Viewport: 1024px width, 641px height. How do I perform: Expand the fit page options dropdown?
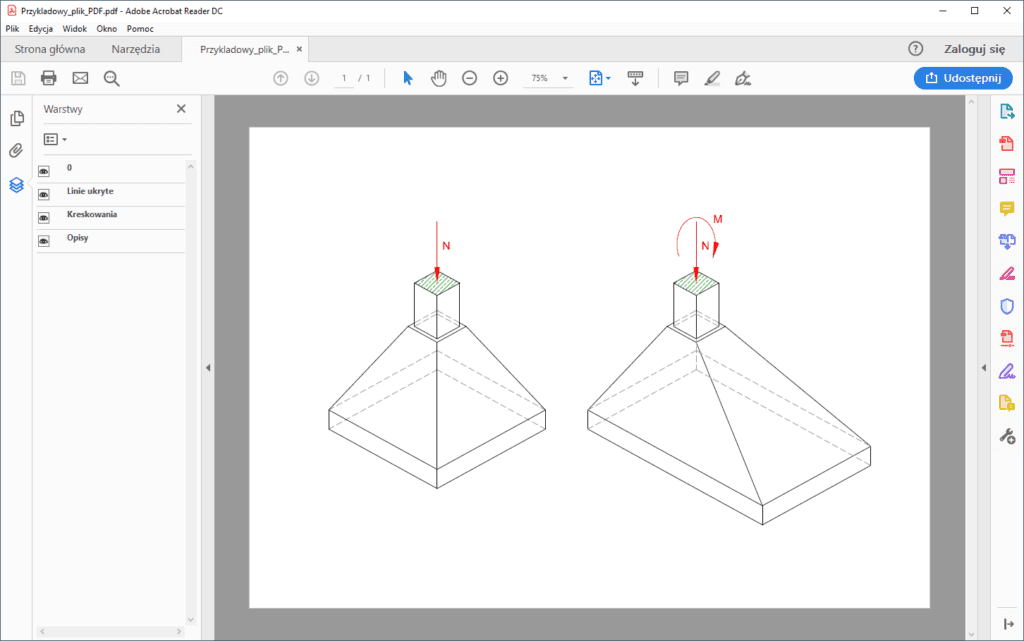tap(608, 78)
